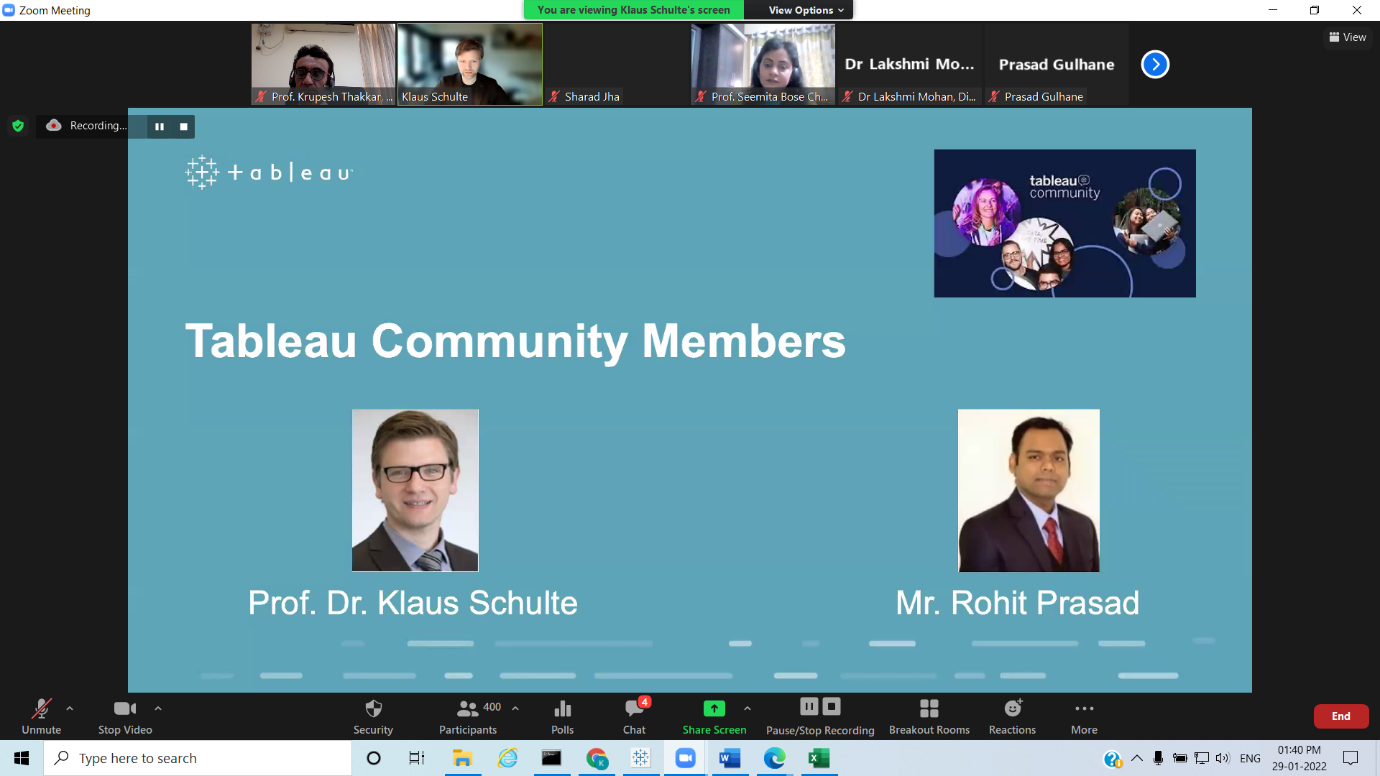Click the Tableau Community banner image
1380x776 pixels.
(x=1065, y=223)
